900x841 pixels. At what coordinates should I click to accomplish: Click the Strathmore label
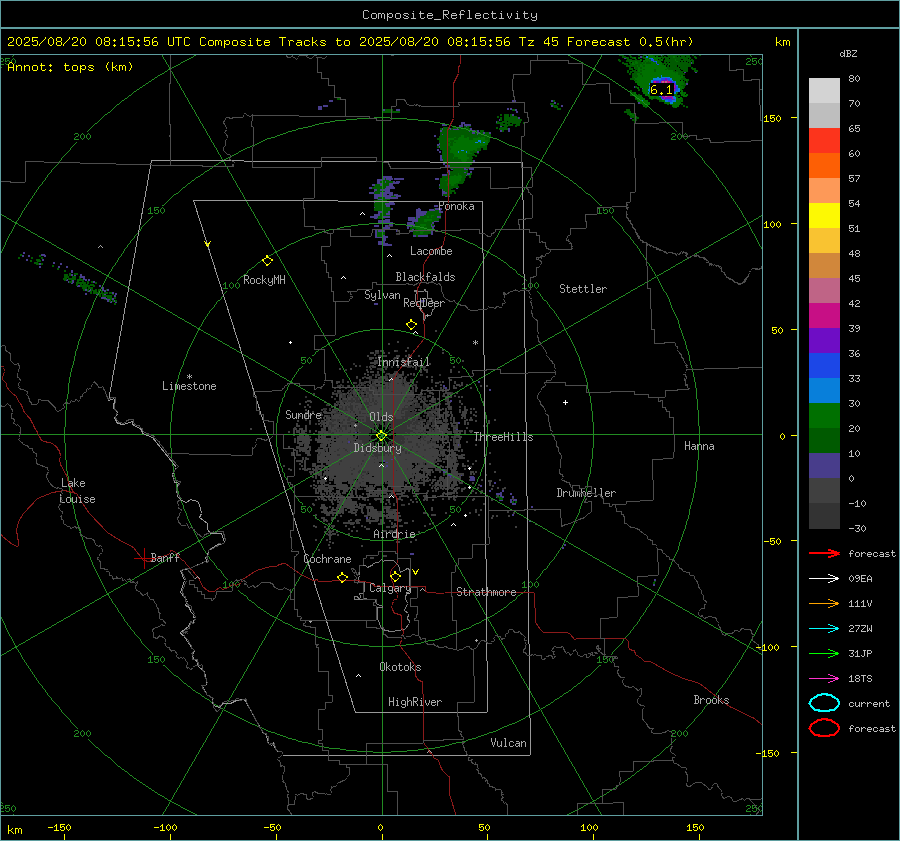click(486, 592)
